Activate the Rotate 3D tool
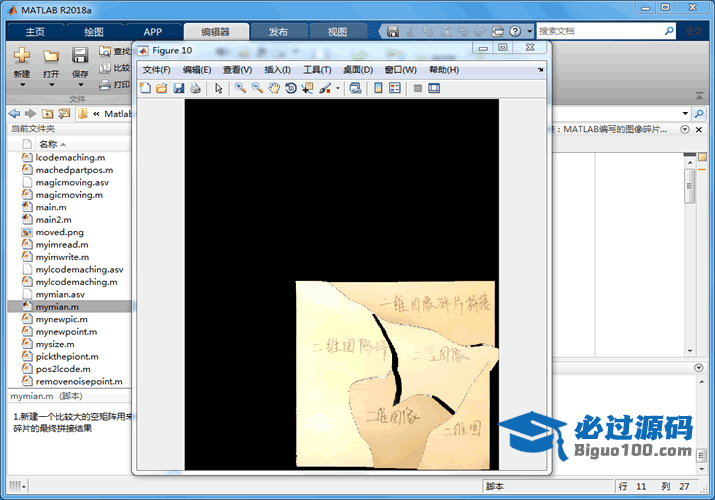Viewport: 715px width, 500px height. 290,88
